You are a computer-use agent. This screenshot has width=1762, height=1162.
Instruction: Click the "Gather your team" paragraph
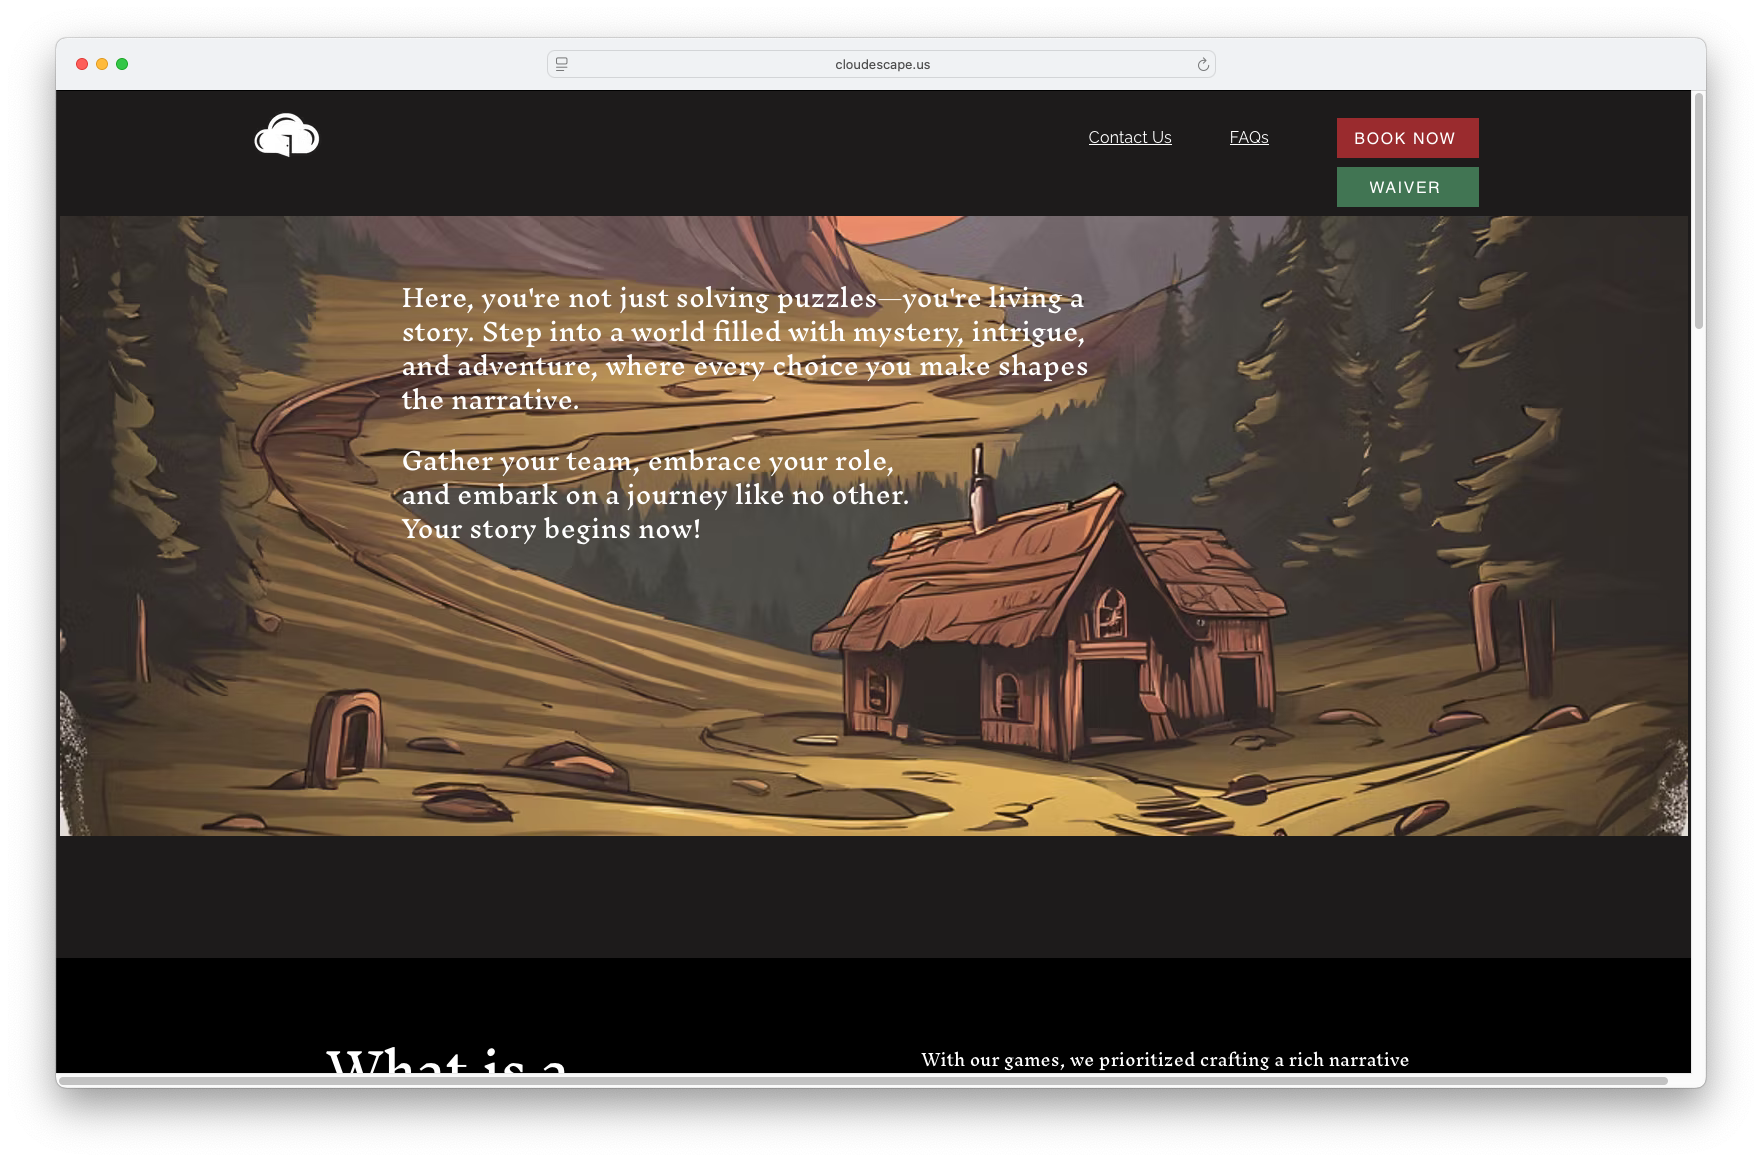point(655,495)
